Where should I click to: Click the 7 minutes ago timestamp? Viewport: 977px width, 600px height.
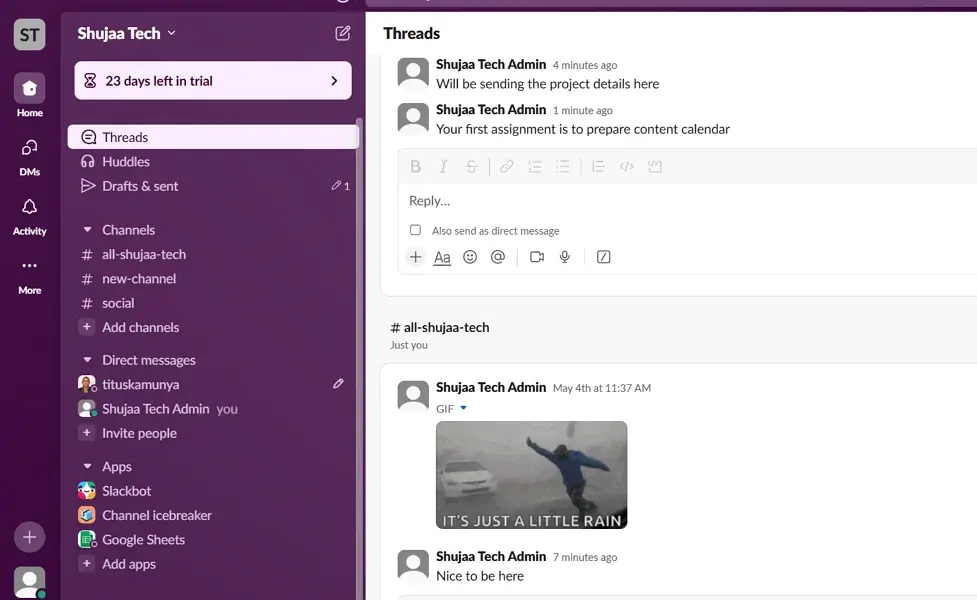(x=584, y=557)
